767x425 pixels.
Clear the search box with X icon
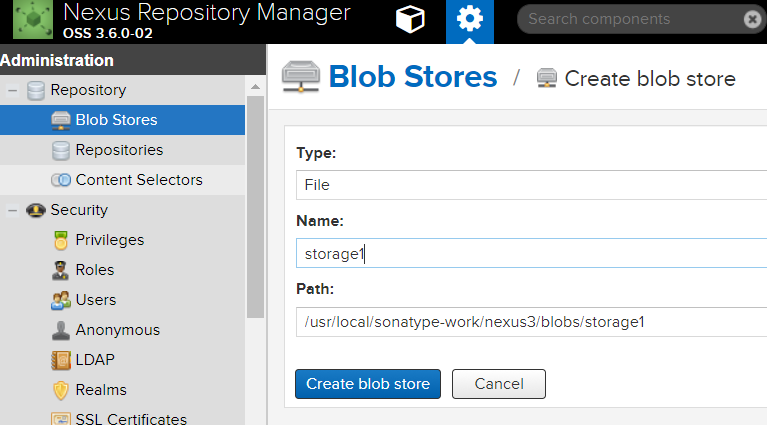click(x=752, y=19)
